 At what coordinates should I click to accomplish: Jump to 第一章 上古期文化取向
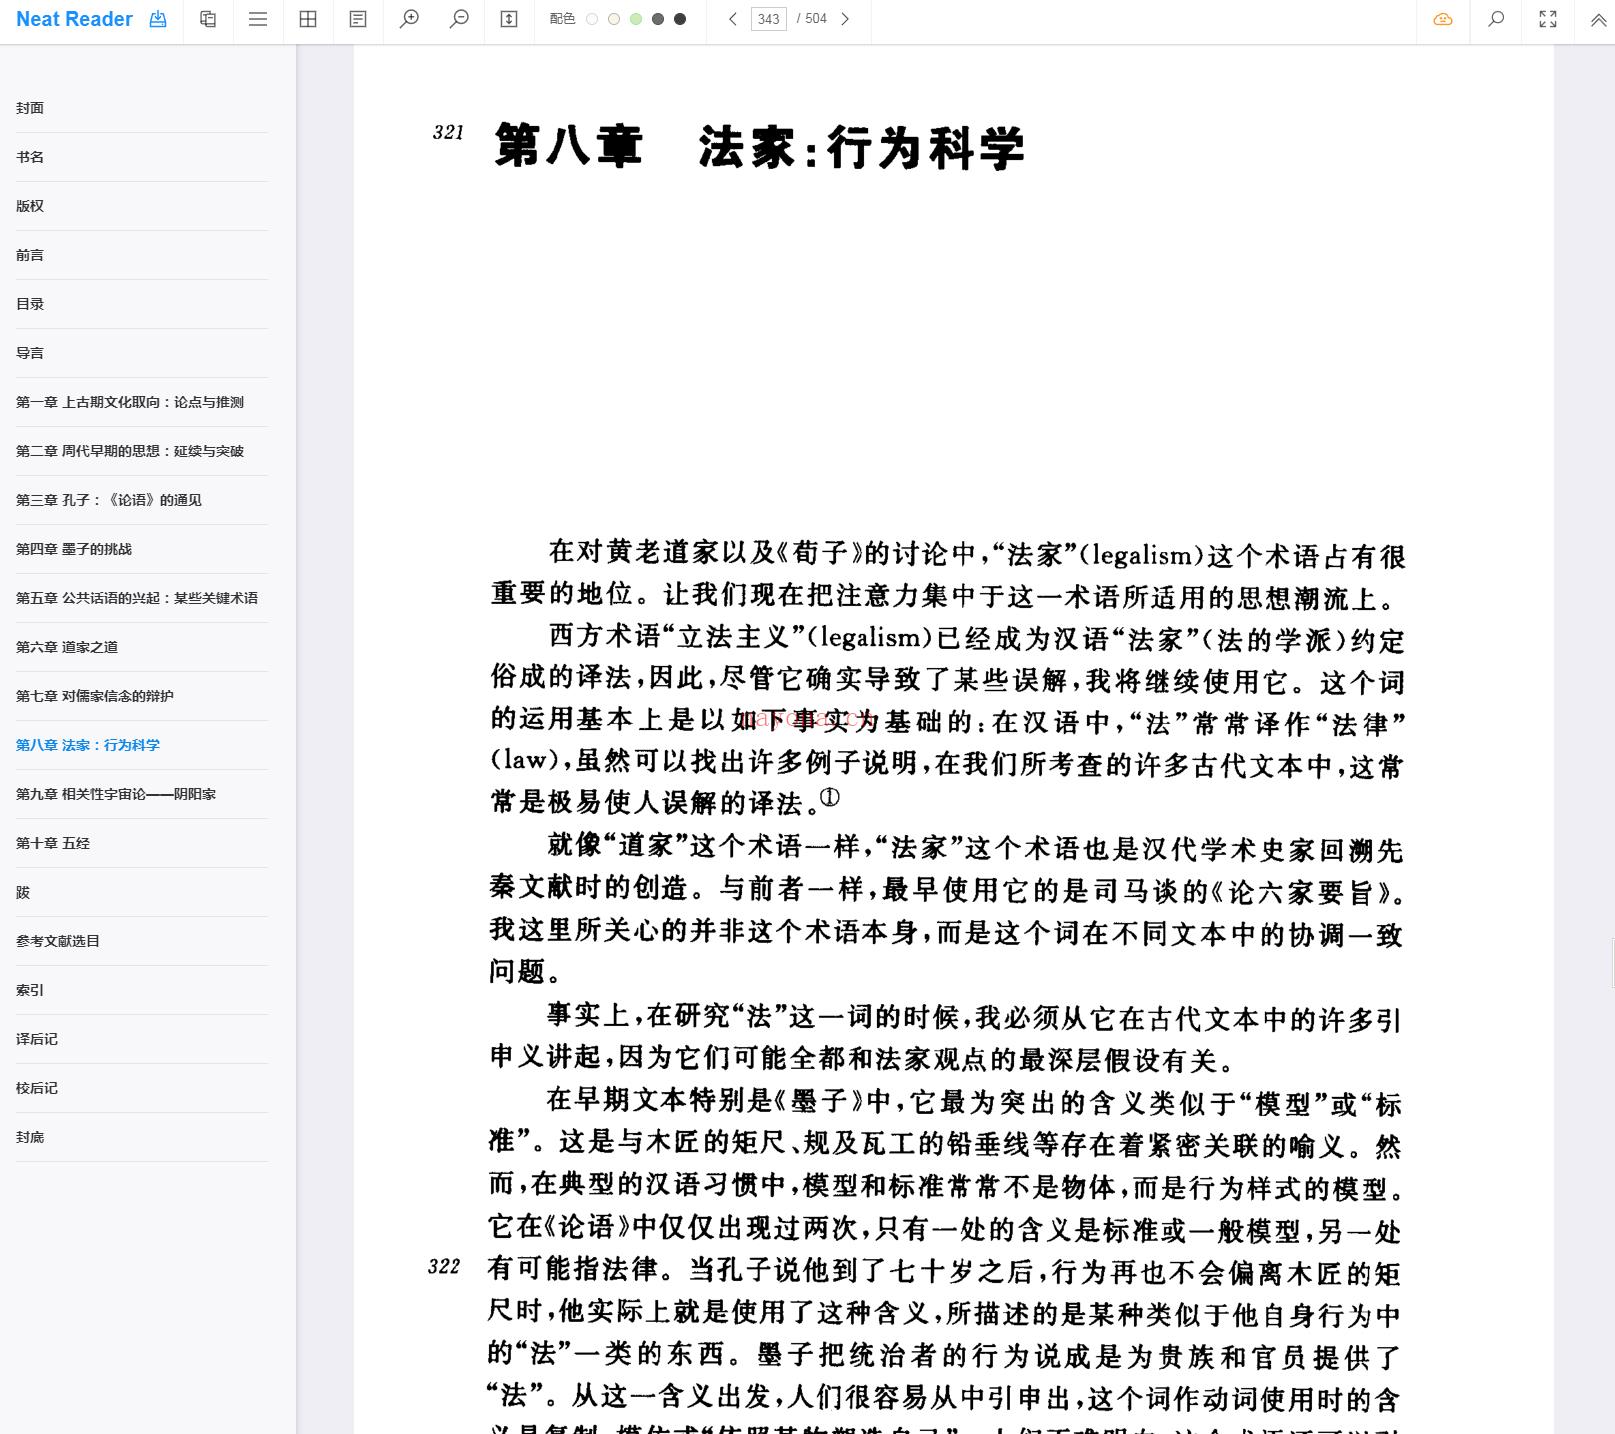pos(130,402)
